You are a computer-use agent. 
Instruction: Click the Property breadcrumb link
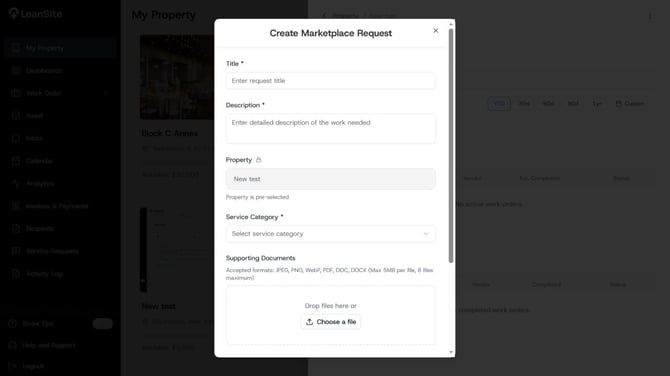345,16
